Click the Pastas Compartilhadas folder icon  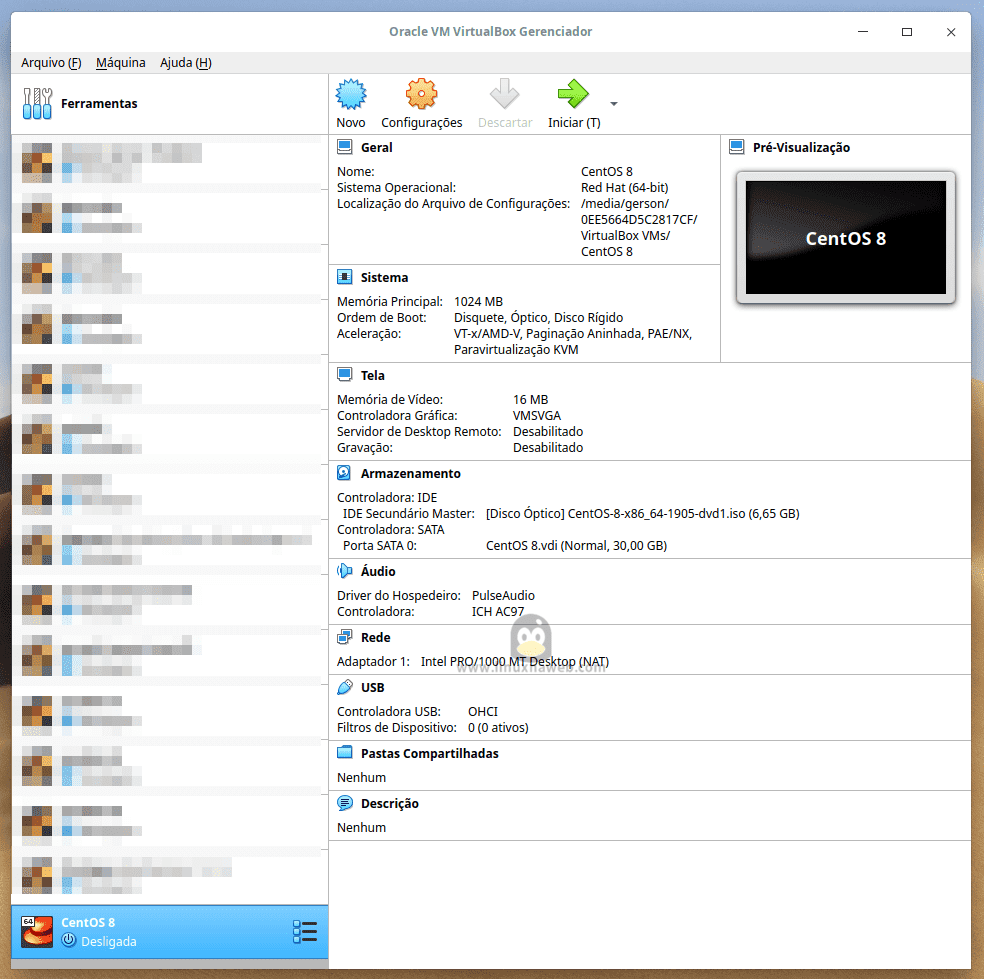[345, 753]
